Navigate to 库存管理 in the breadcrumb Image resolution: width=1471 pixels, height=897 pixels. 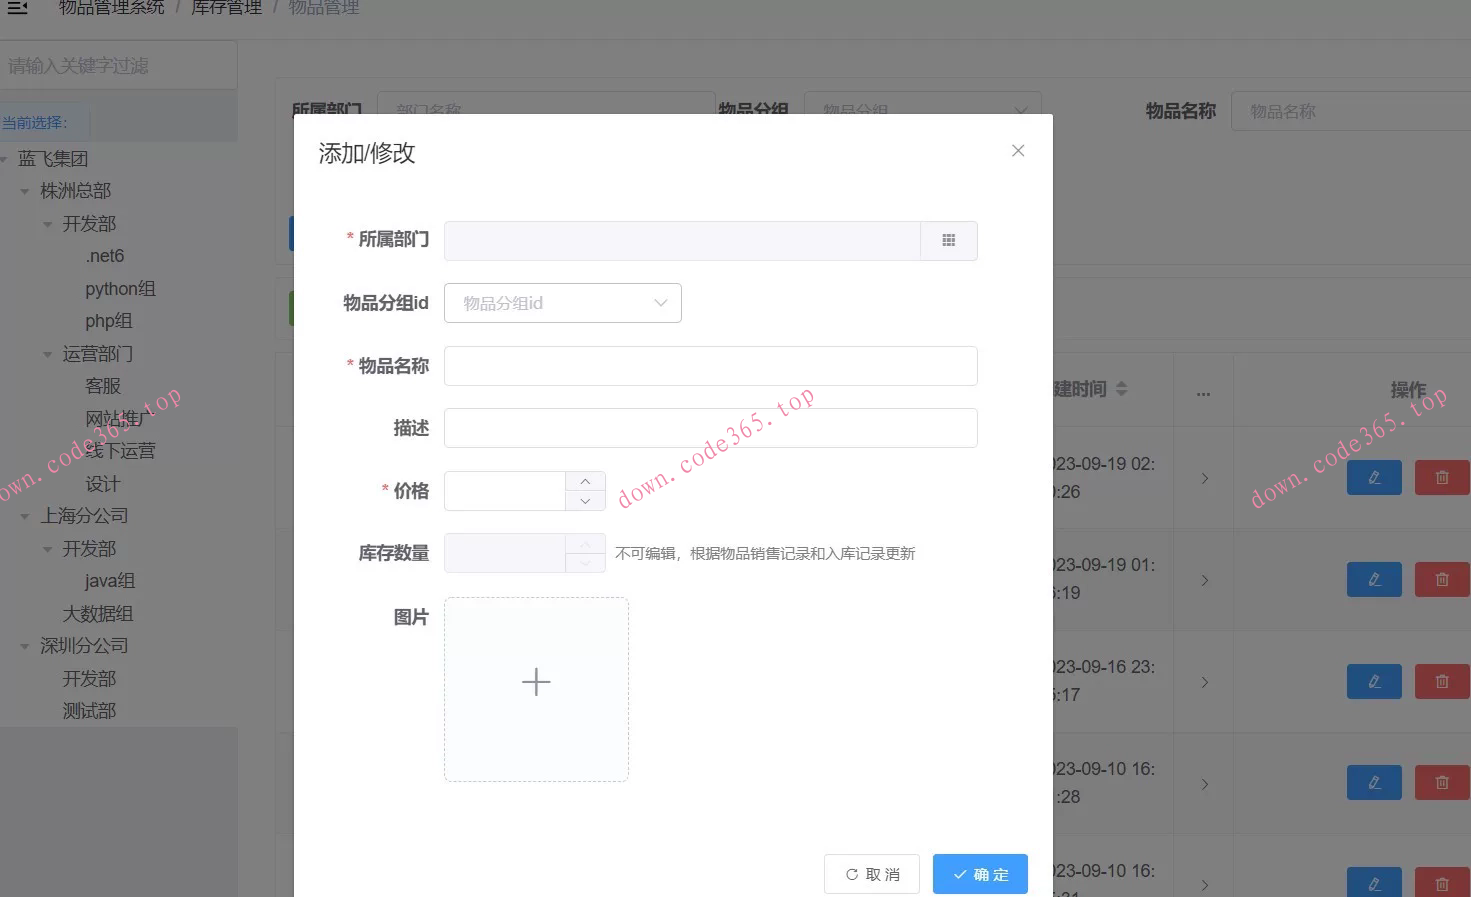point(225,8)
